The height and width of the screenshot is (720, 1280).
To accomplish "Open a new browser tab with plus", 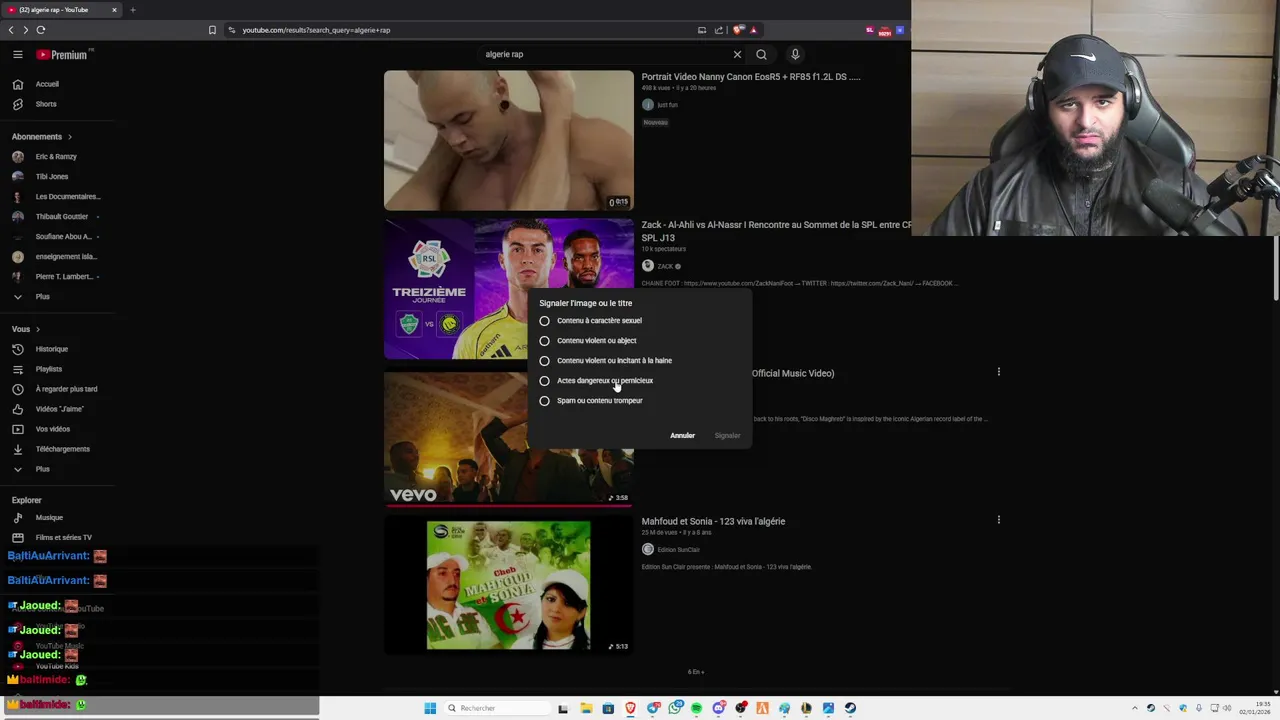I will [132, 10].
